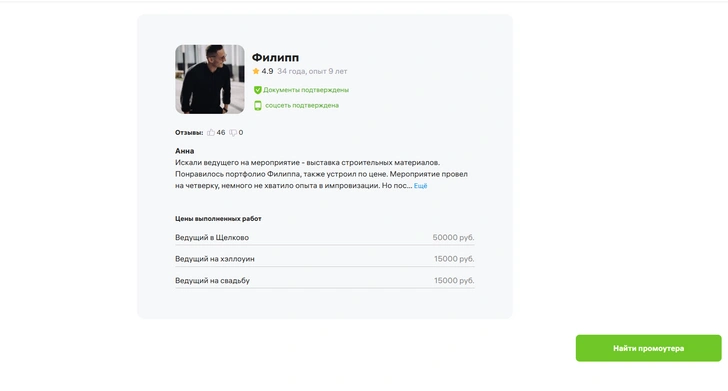The image size is (728, 391).
Task: Click the thumbs-up positive reviews icon
Action: coord(211,132)
